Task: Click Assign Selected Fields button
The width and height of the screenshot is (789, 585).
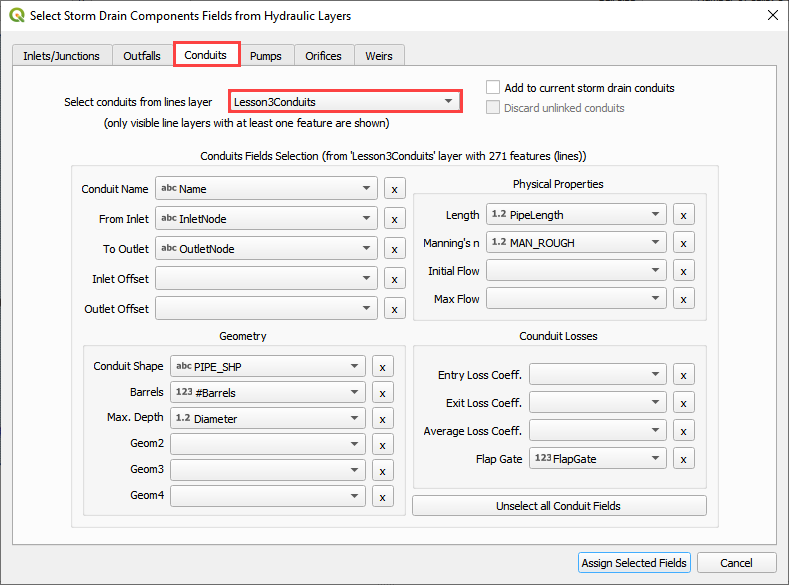Action: [634, 563]
